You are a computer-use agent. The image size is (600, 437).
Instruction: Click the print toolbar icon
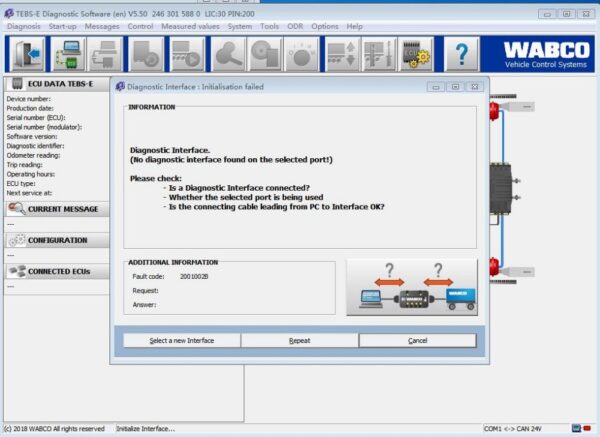[x=105, y=54]
